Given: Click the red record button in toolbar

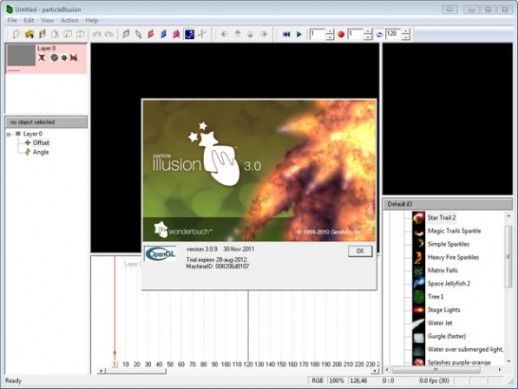Looking at the screenshot, I should coord(341,34).
